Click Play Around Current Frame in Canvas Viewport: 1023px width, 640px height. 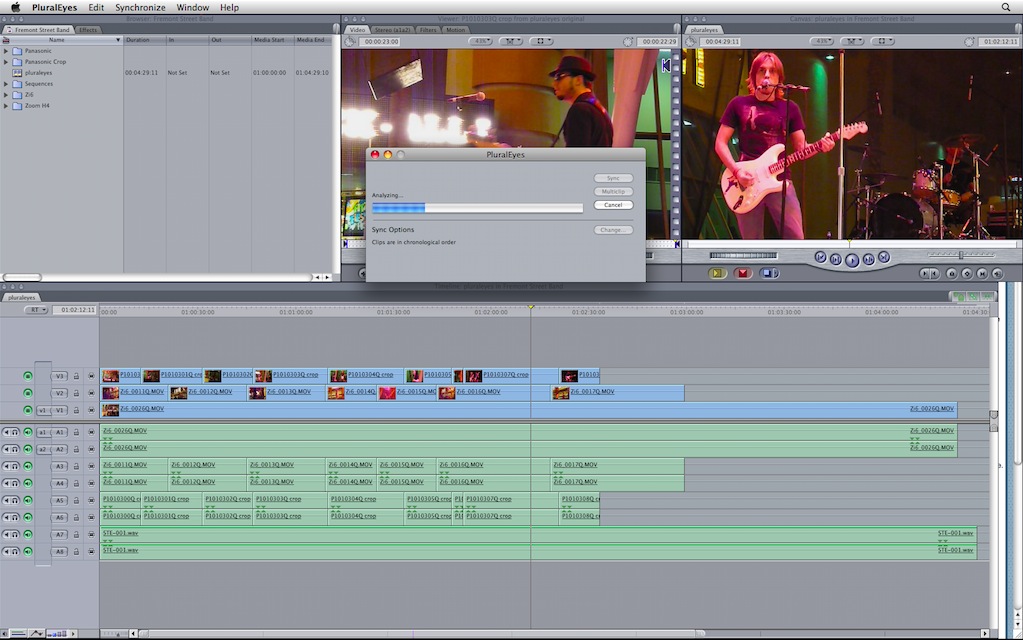pos(868,260)
